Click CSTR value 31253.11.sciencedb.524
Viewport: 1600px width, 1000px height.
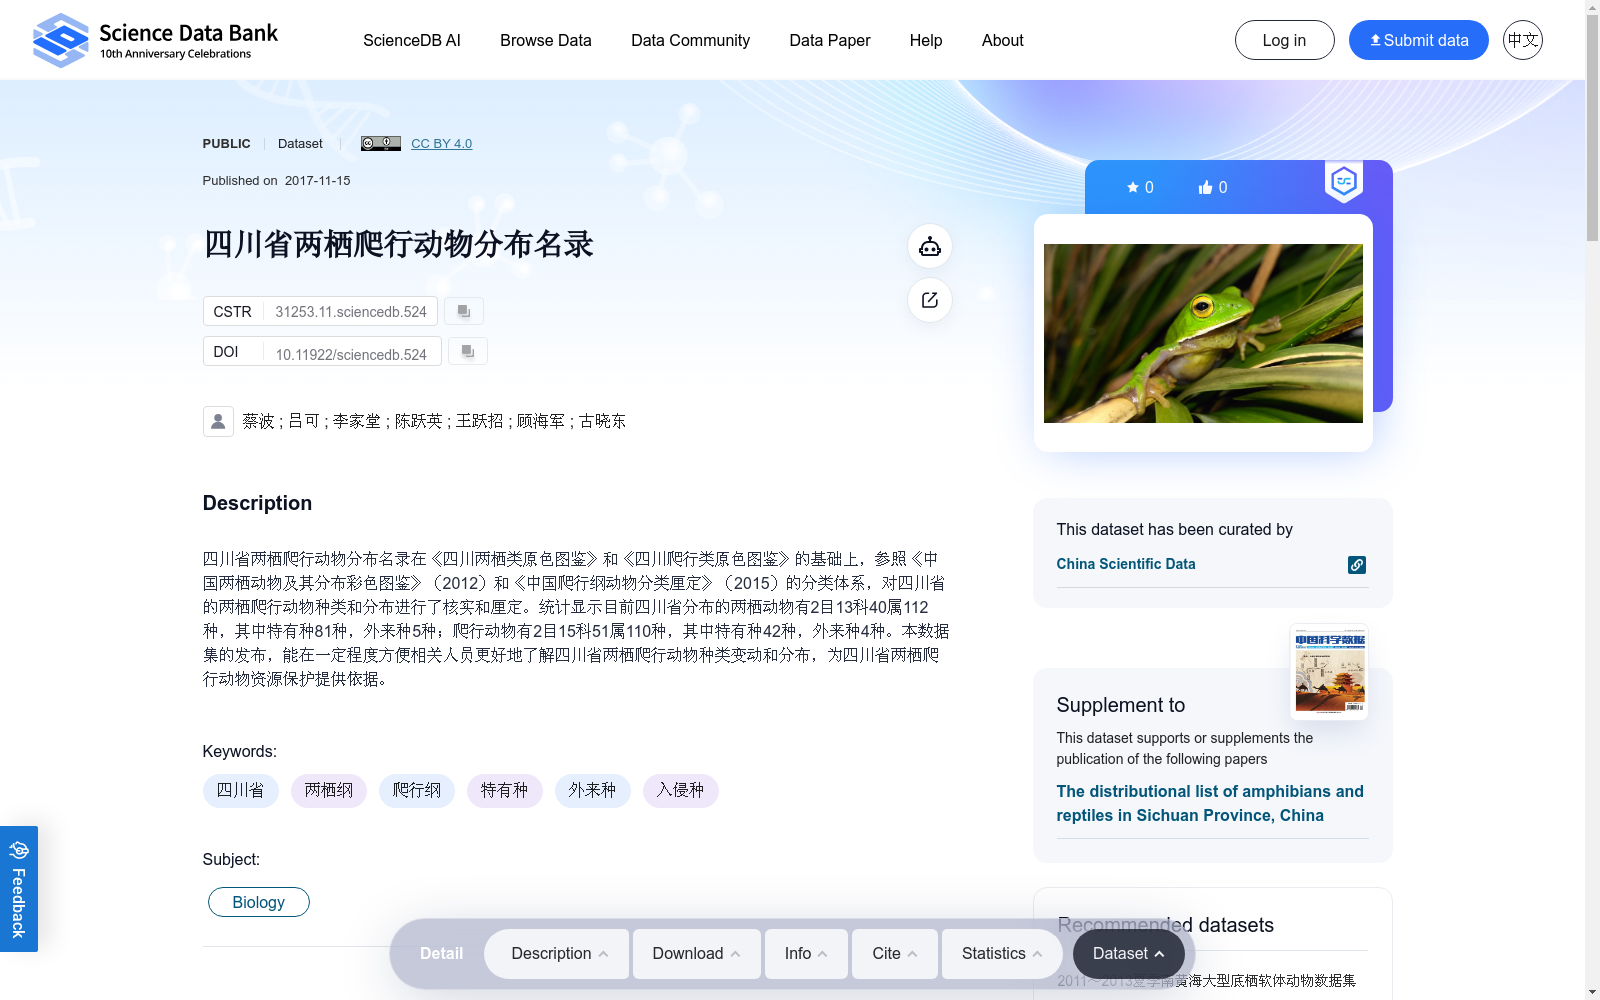tap(351, 312)
